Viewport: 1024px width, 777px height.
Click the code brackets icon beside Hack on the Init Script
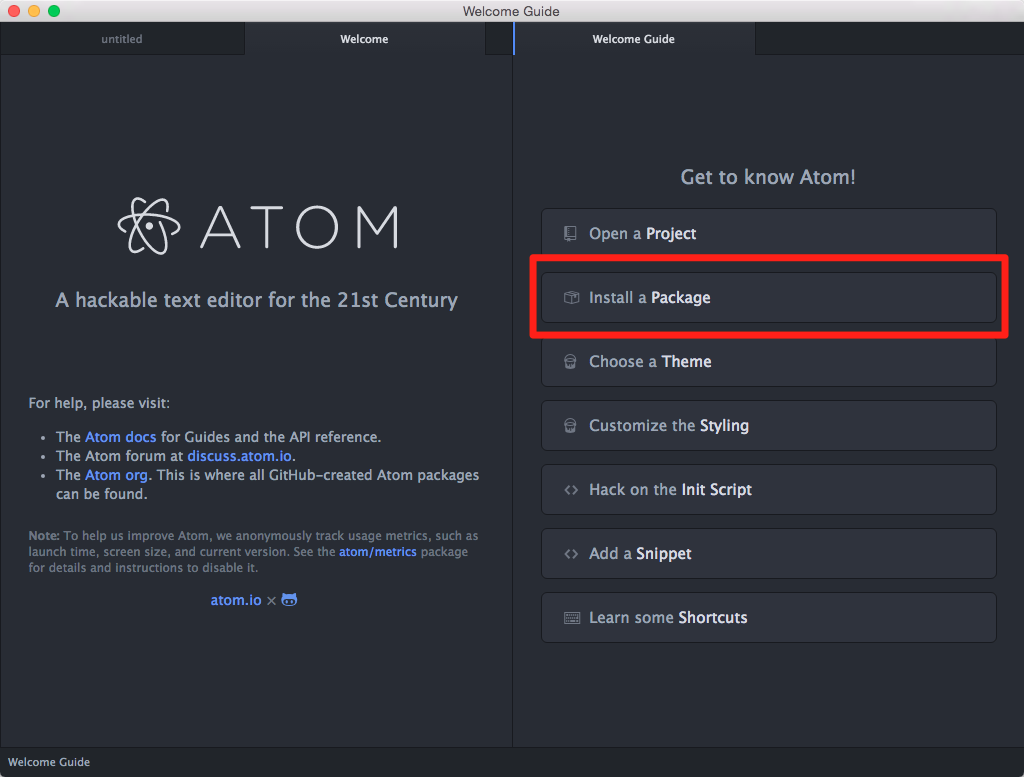[x=571, y=490]
